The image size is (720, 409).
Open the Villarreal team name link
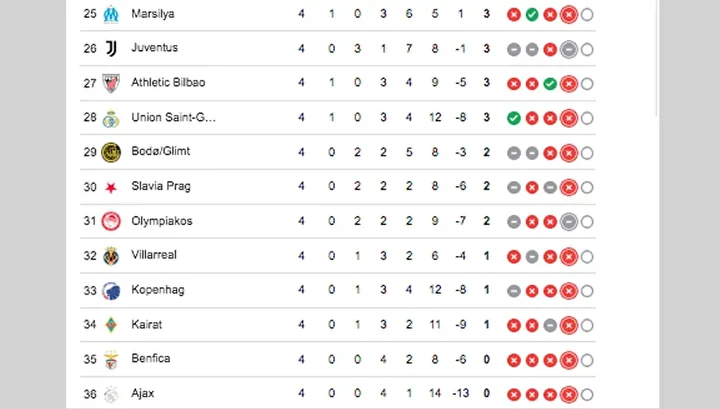[x=154, y=255]
